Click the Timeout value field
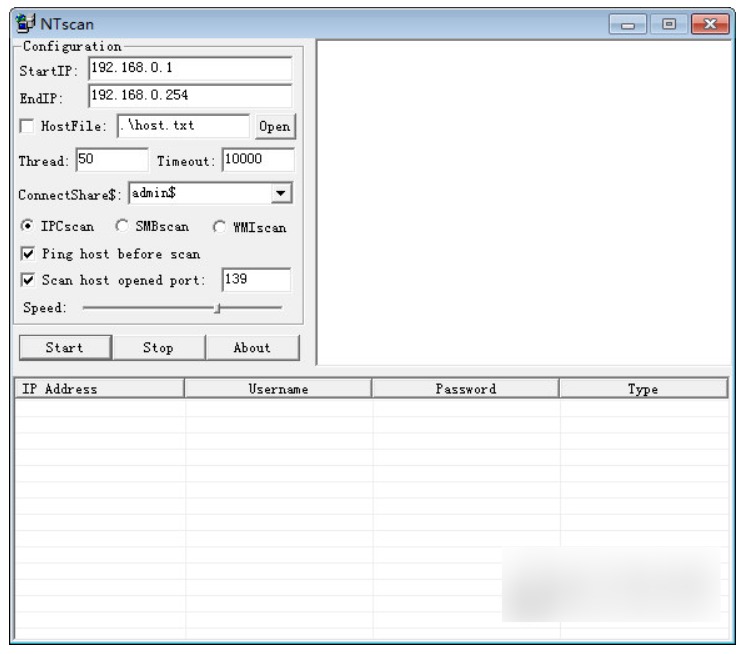The height and width of the screenshot is (654, 749). [x=258, y=160]
